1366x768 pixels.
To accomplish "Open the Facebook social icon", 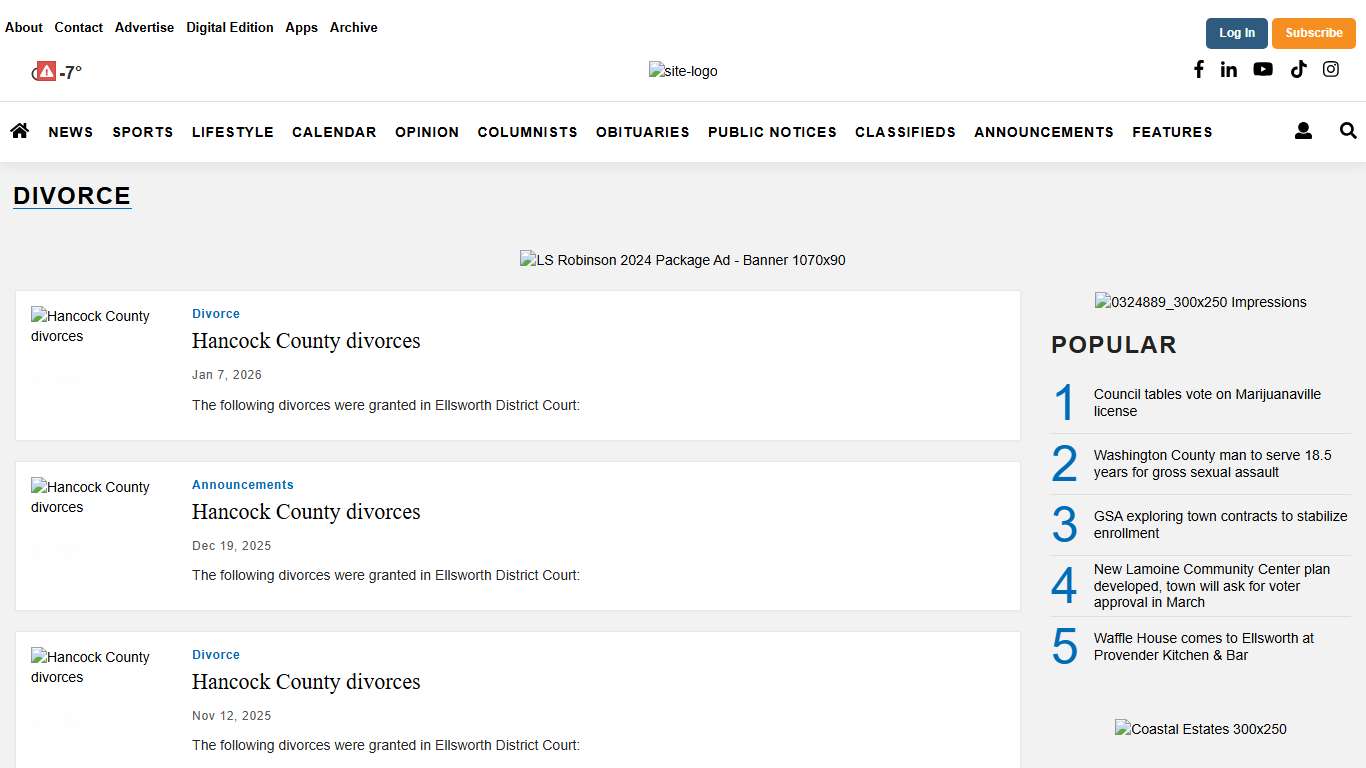I will coord(1198,69).
